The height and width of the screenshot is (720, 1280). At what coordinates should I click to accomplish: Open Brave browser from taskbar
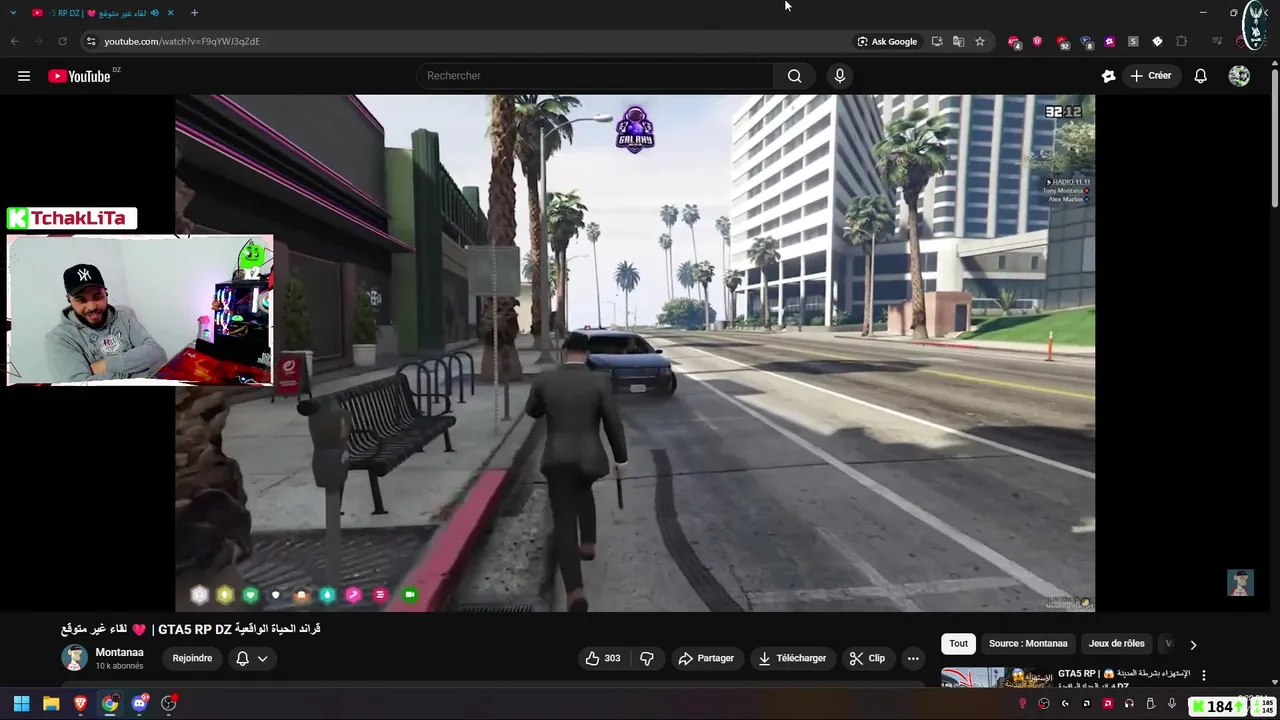[x=80, y=704]
